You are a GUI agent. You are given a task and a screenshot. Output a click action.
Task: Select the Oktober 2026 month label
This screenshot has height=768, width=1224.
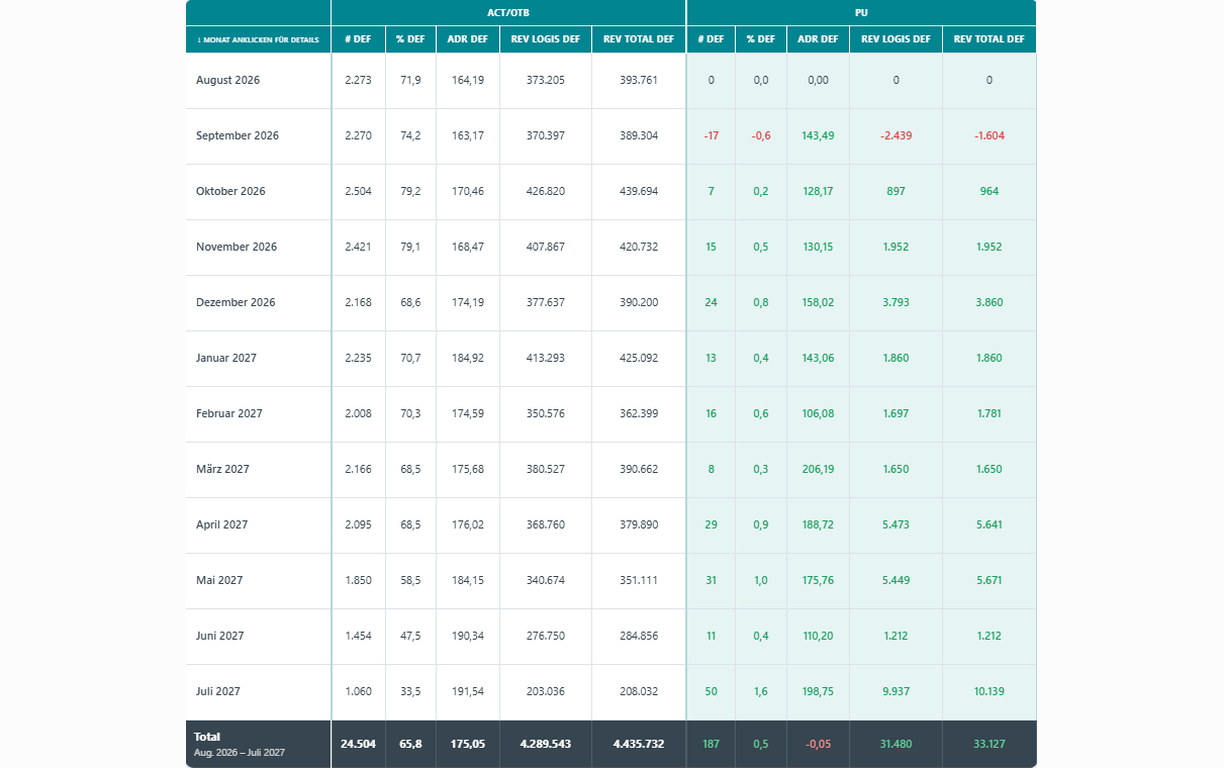point(231,191)
